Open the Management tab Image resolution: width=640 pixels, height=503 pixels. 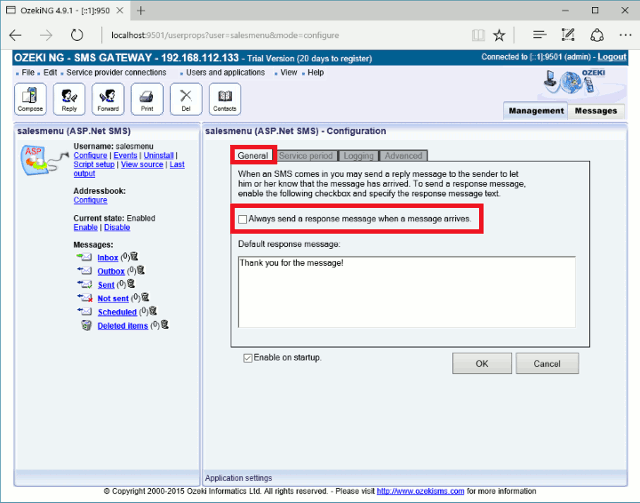coord(536,111)
